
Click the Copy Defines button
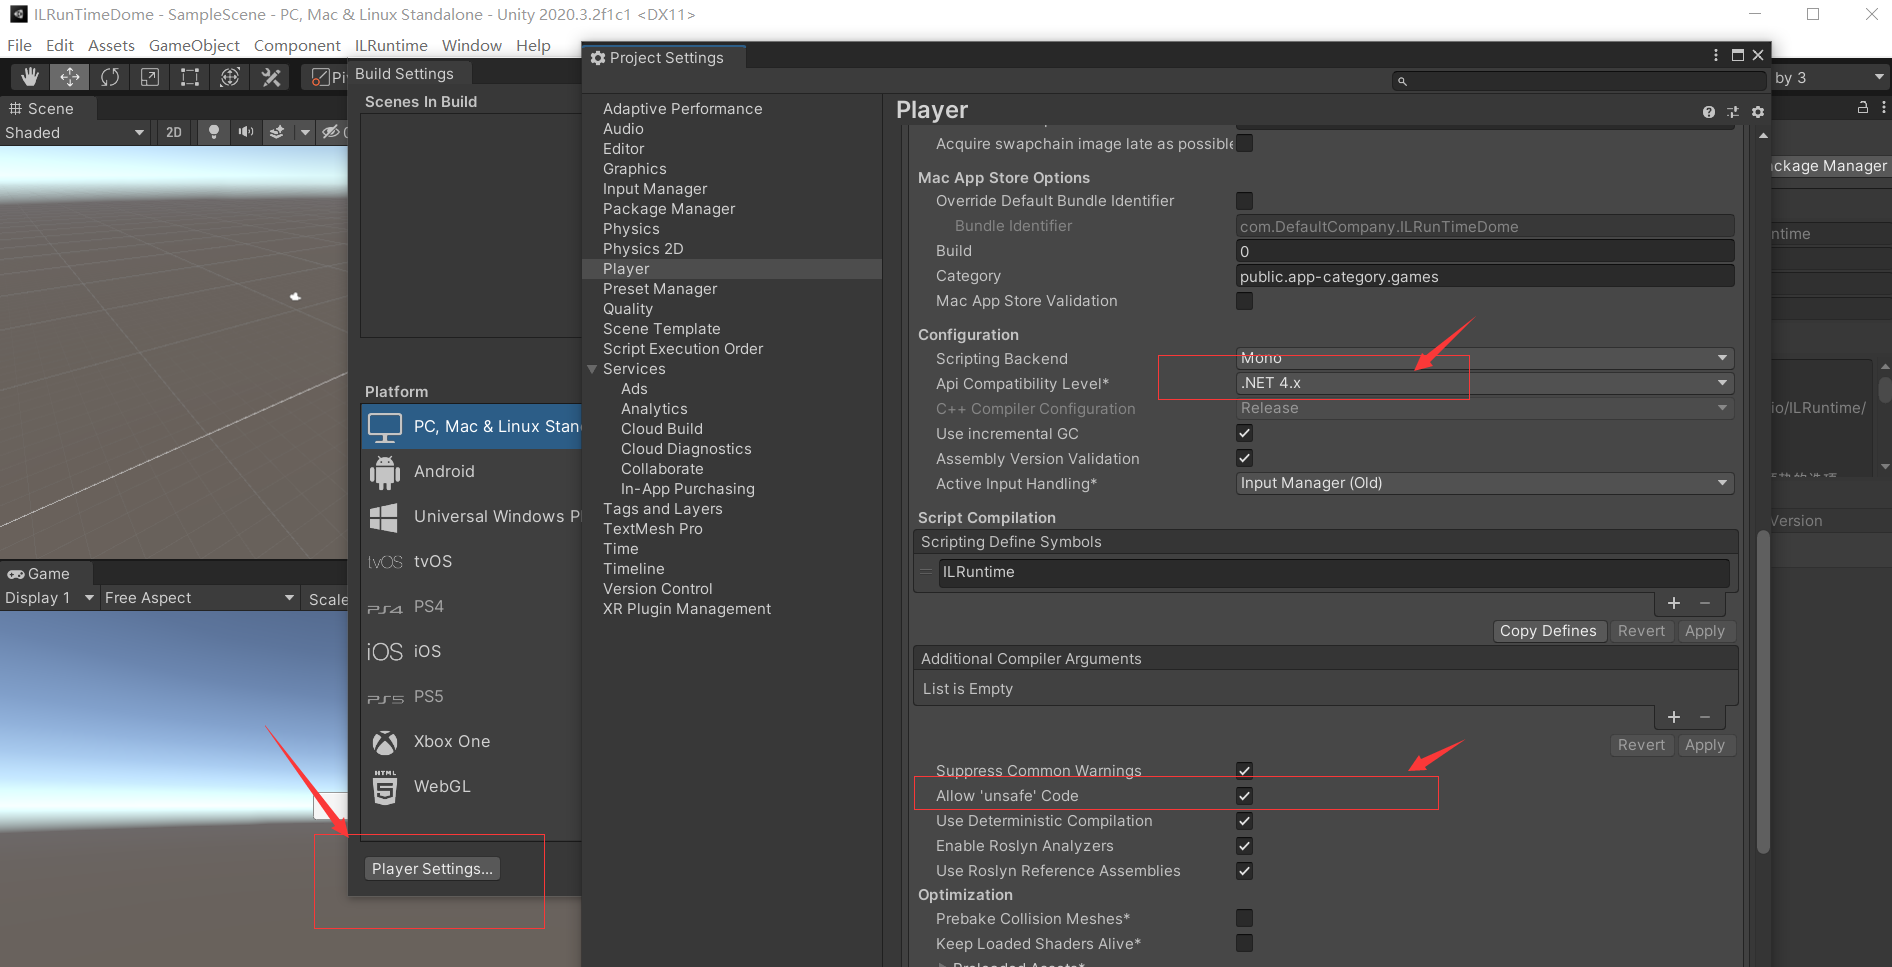(x=1549, y=630)
